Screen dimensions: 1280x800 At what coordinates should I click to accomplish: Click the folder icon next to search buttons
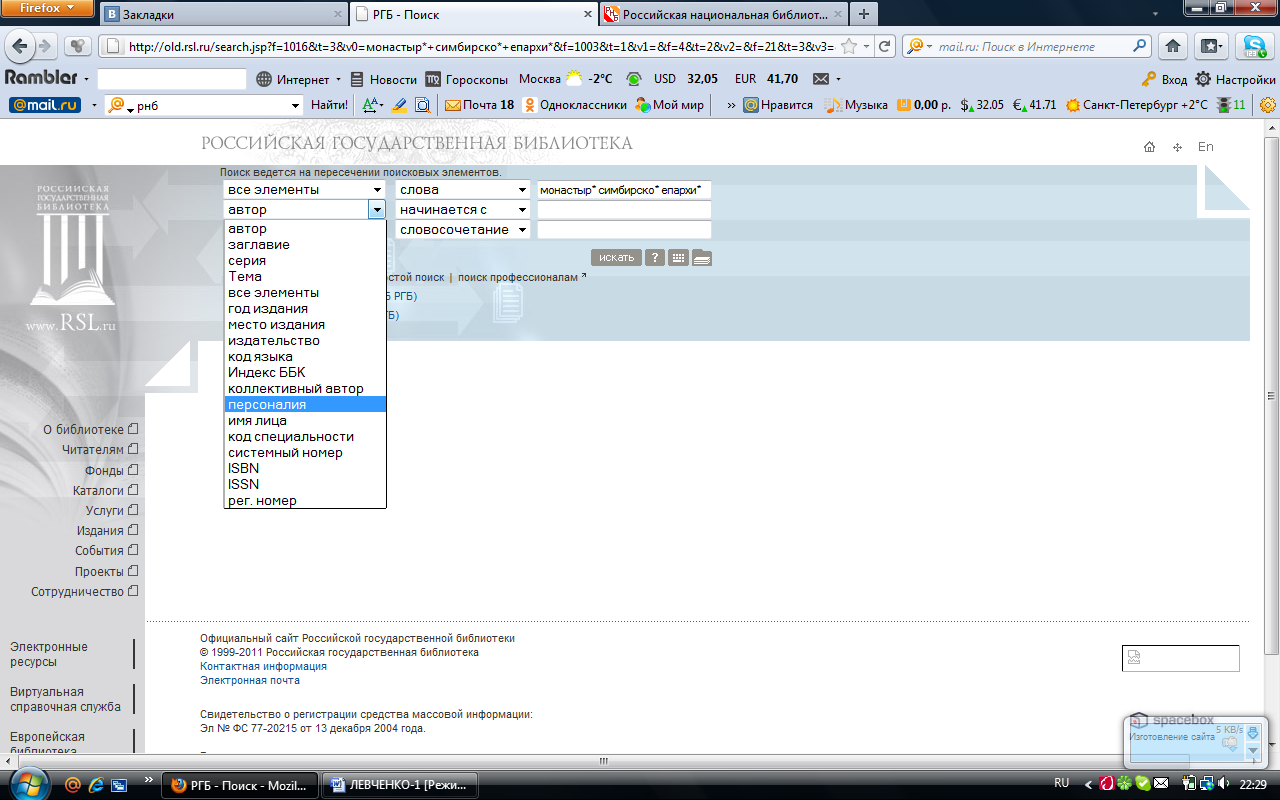702,257
